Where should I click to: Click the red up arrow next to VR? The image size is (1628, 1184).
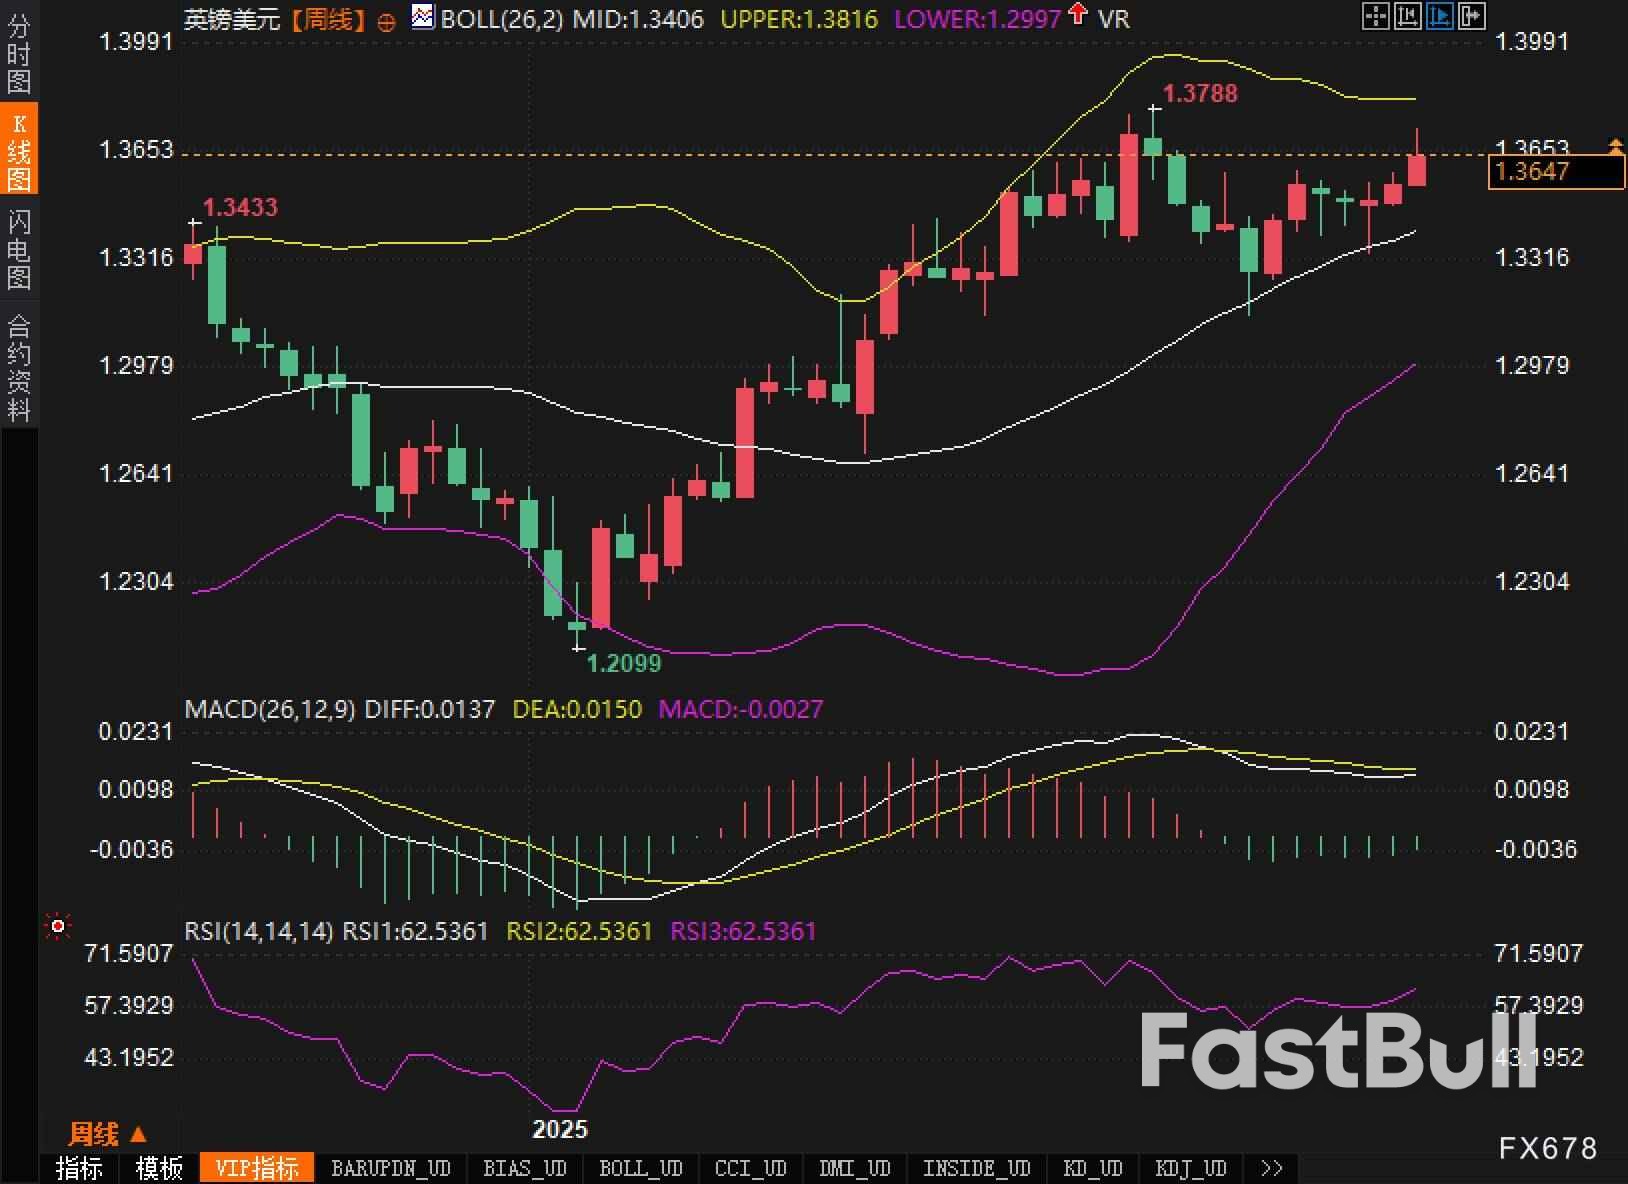(1078, 15)
